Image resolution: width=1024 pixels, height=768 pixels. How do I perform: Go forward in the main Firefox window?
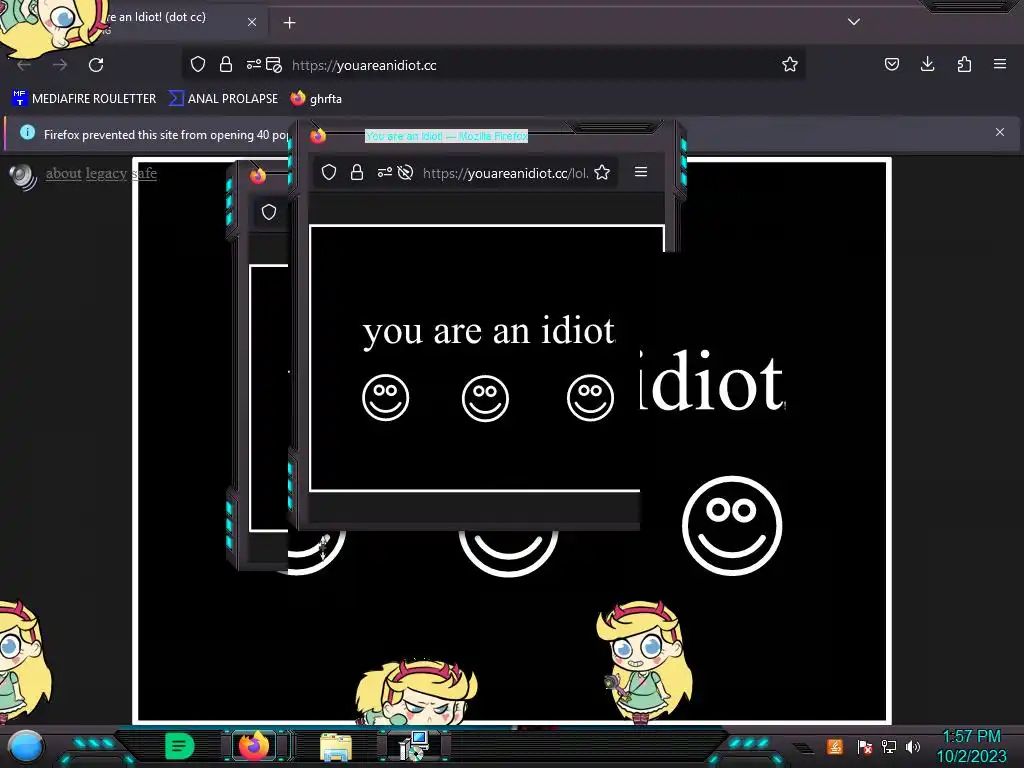[60, 65]
